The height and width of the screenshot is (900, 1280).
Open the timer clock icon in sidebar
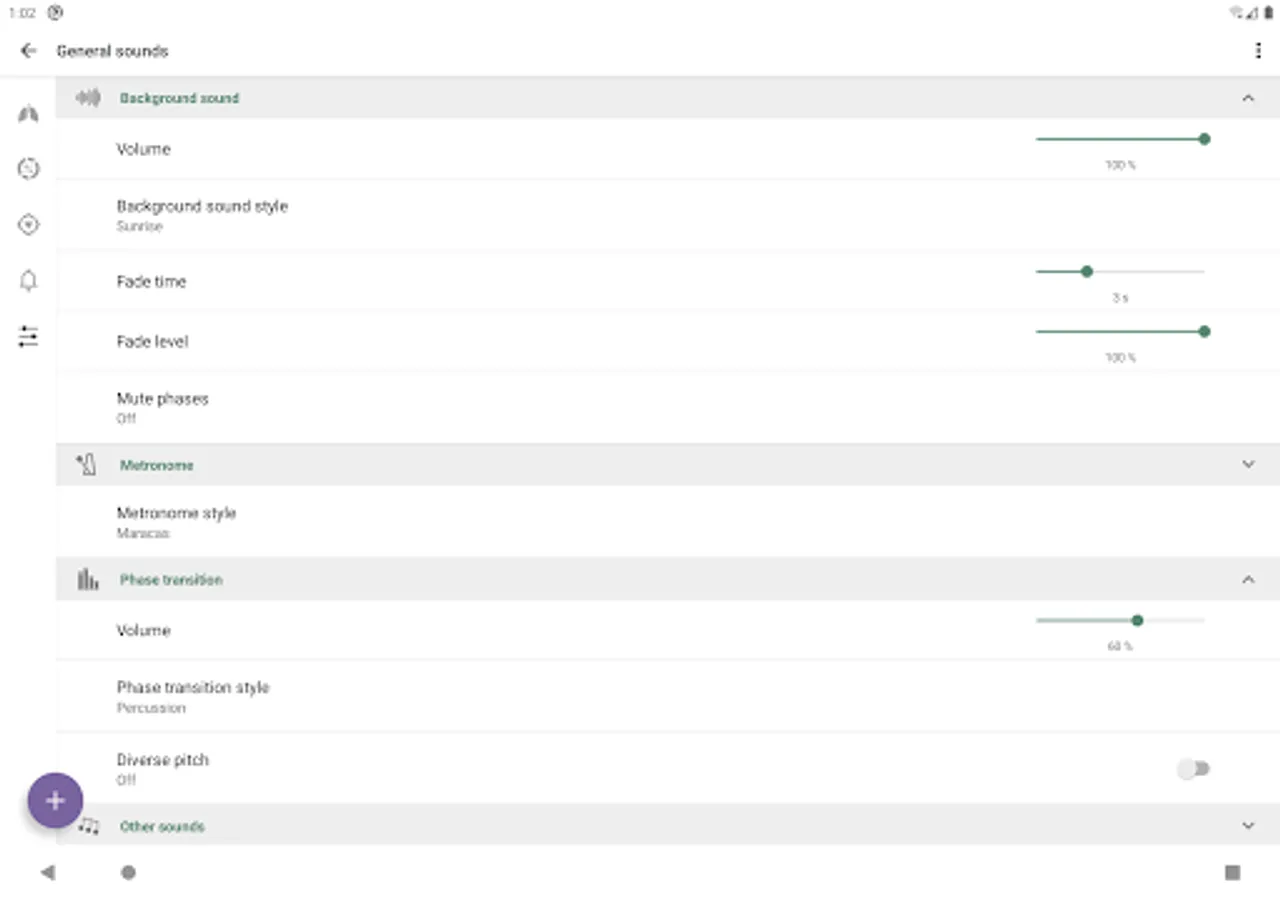click(28, 169)
